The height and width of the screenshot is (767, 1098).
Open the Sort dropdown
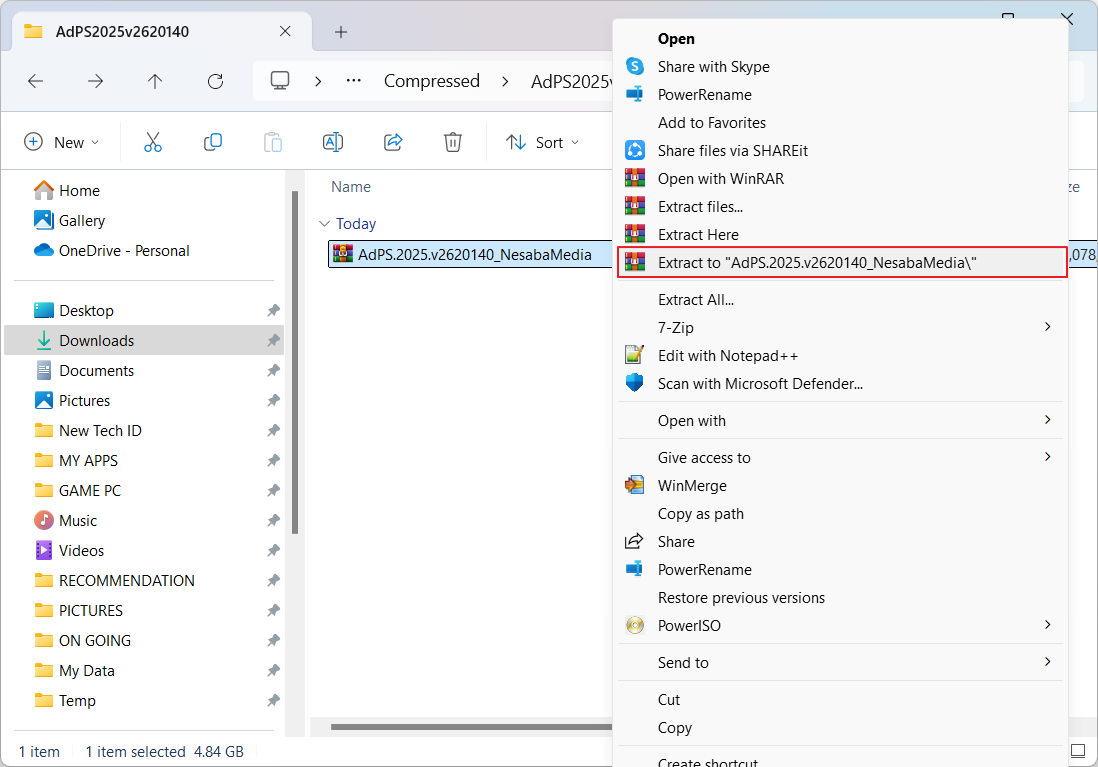pyautogui.click(x=543, y=142)
